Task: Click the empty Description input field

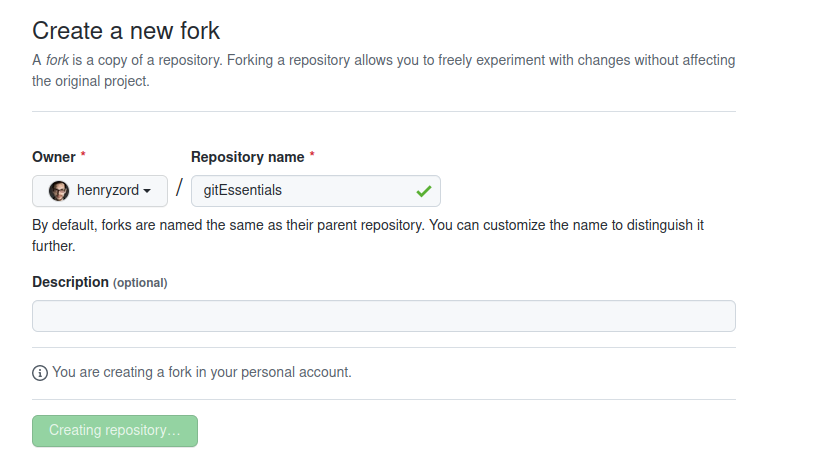Action: coord(384,316)
